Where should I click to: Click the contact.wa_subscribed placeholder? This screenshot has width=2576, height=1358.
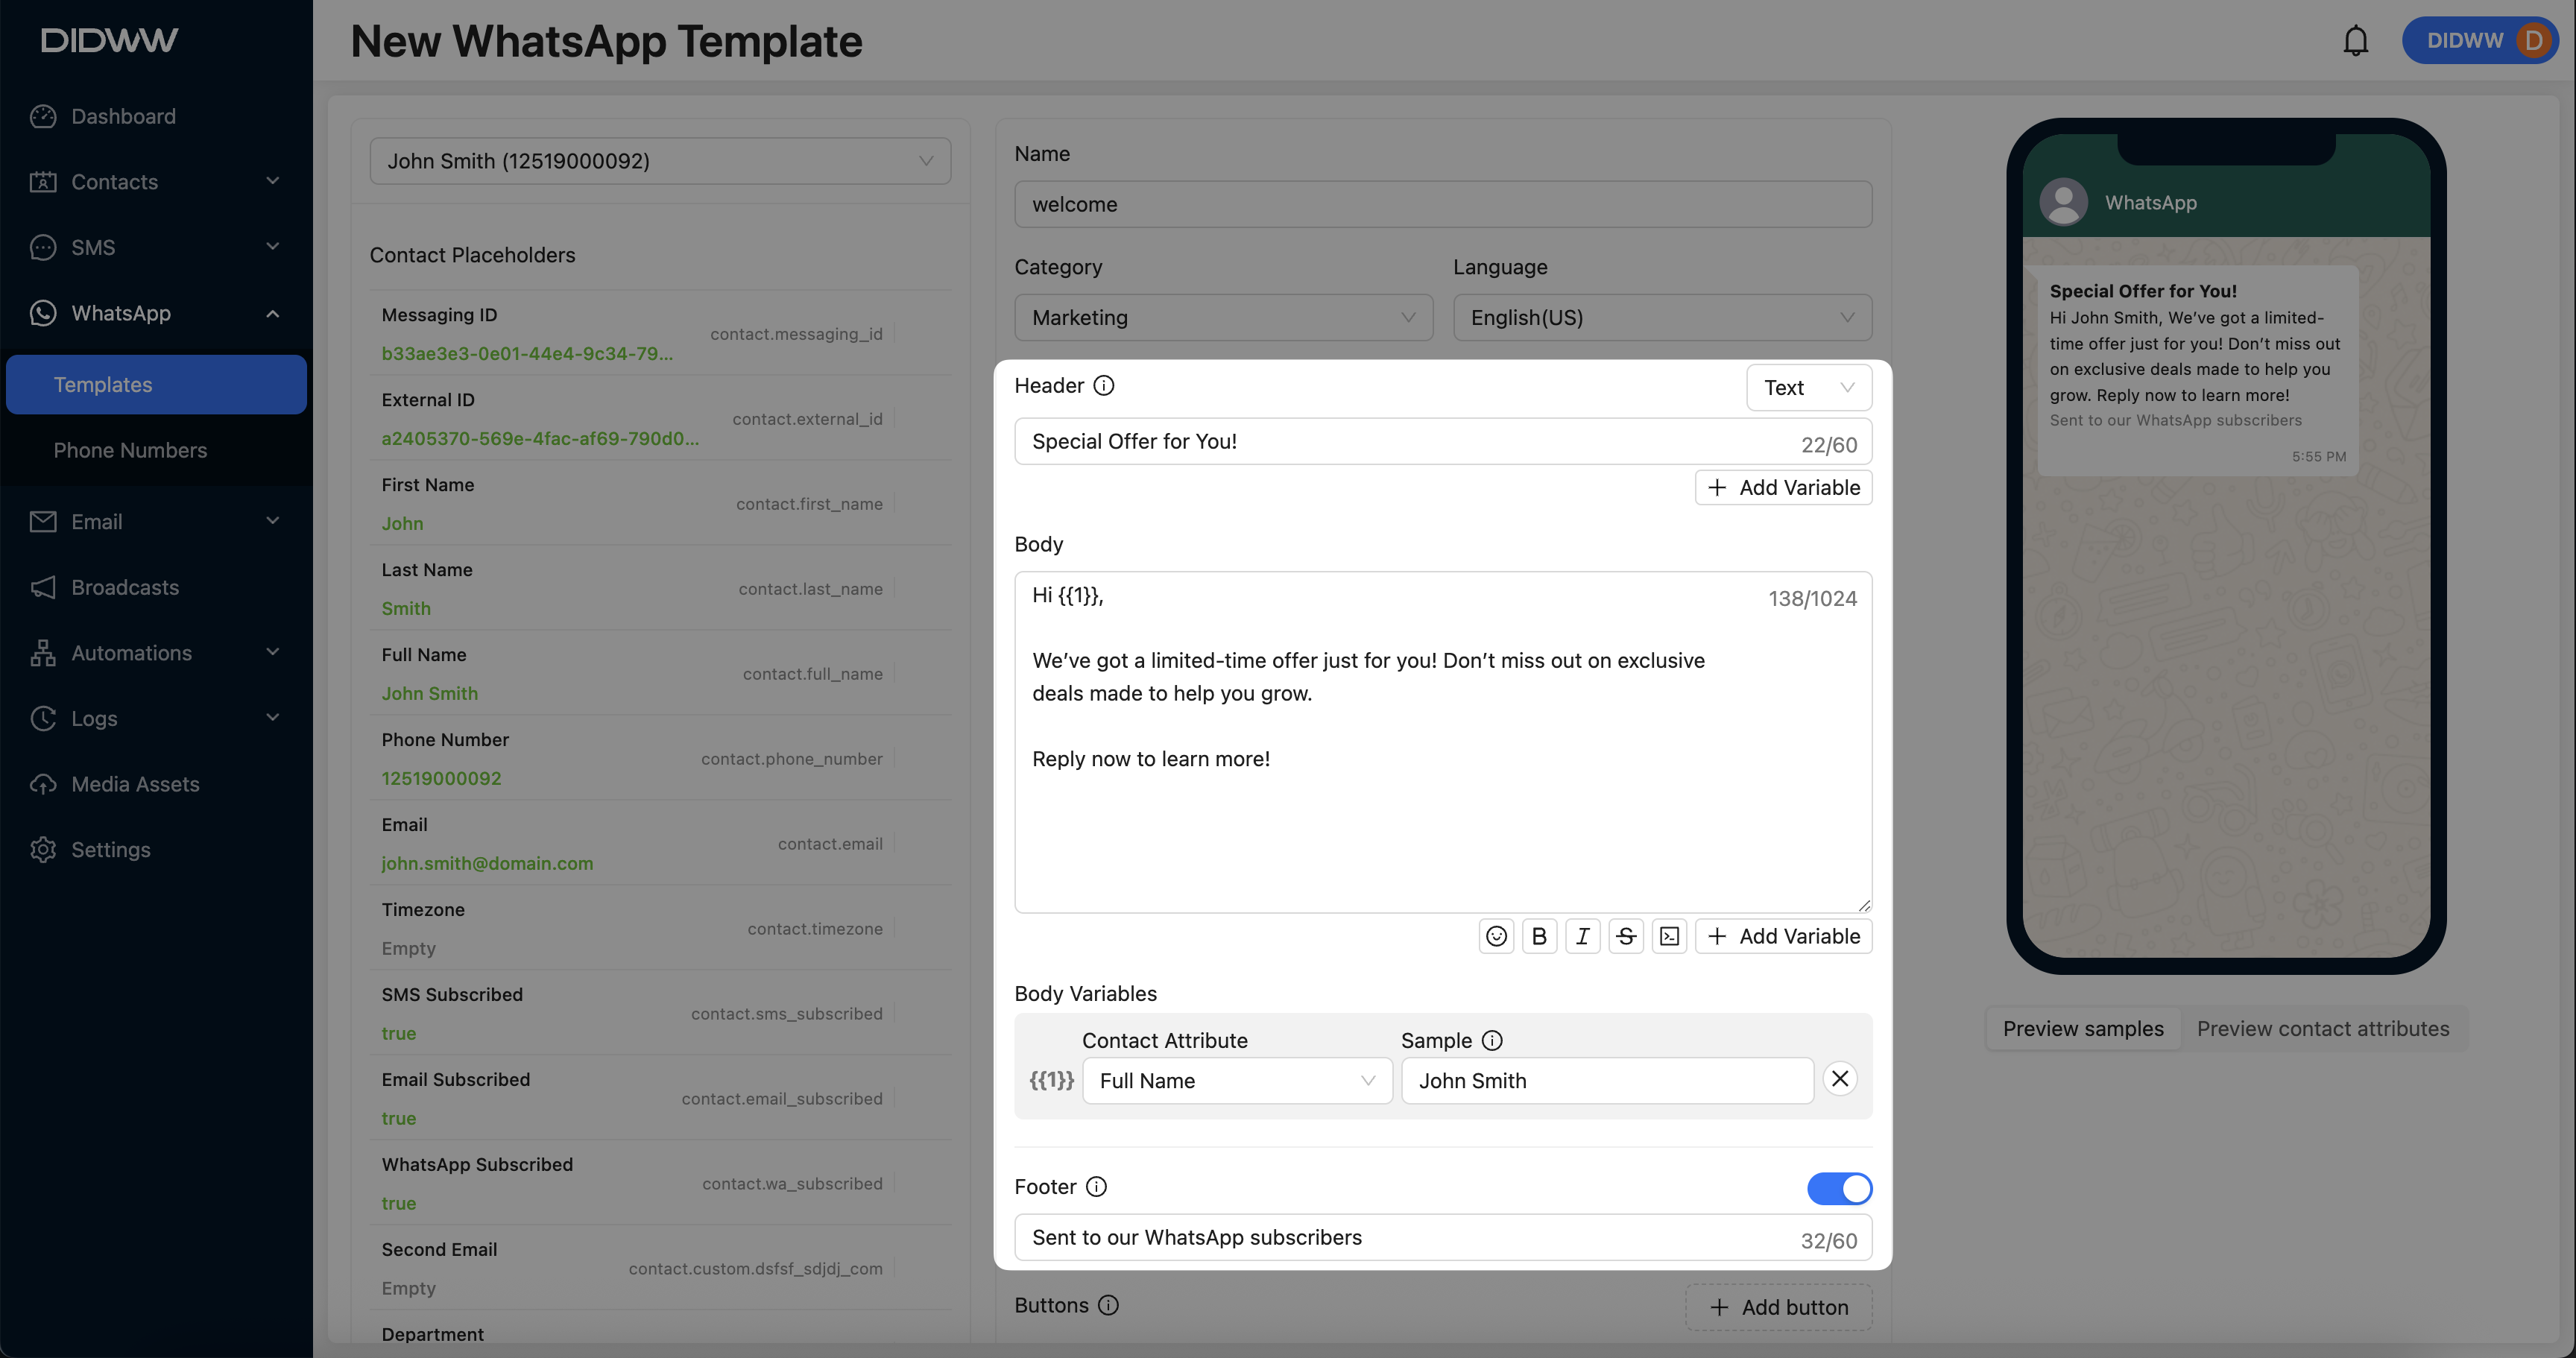[792, 1183]
